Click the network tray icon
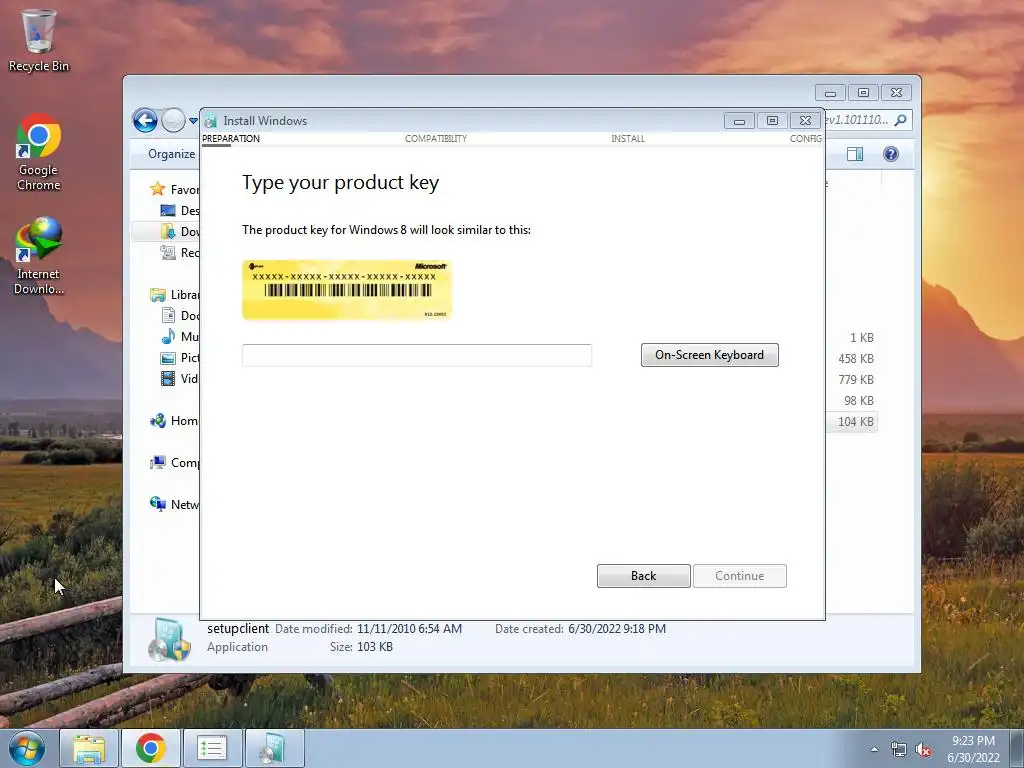This screenshot has height=768, width=1024. (x=899, y=750)
